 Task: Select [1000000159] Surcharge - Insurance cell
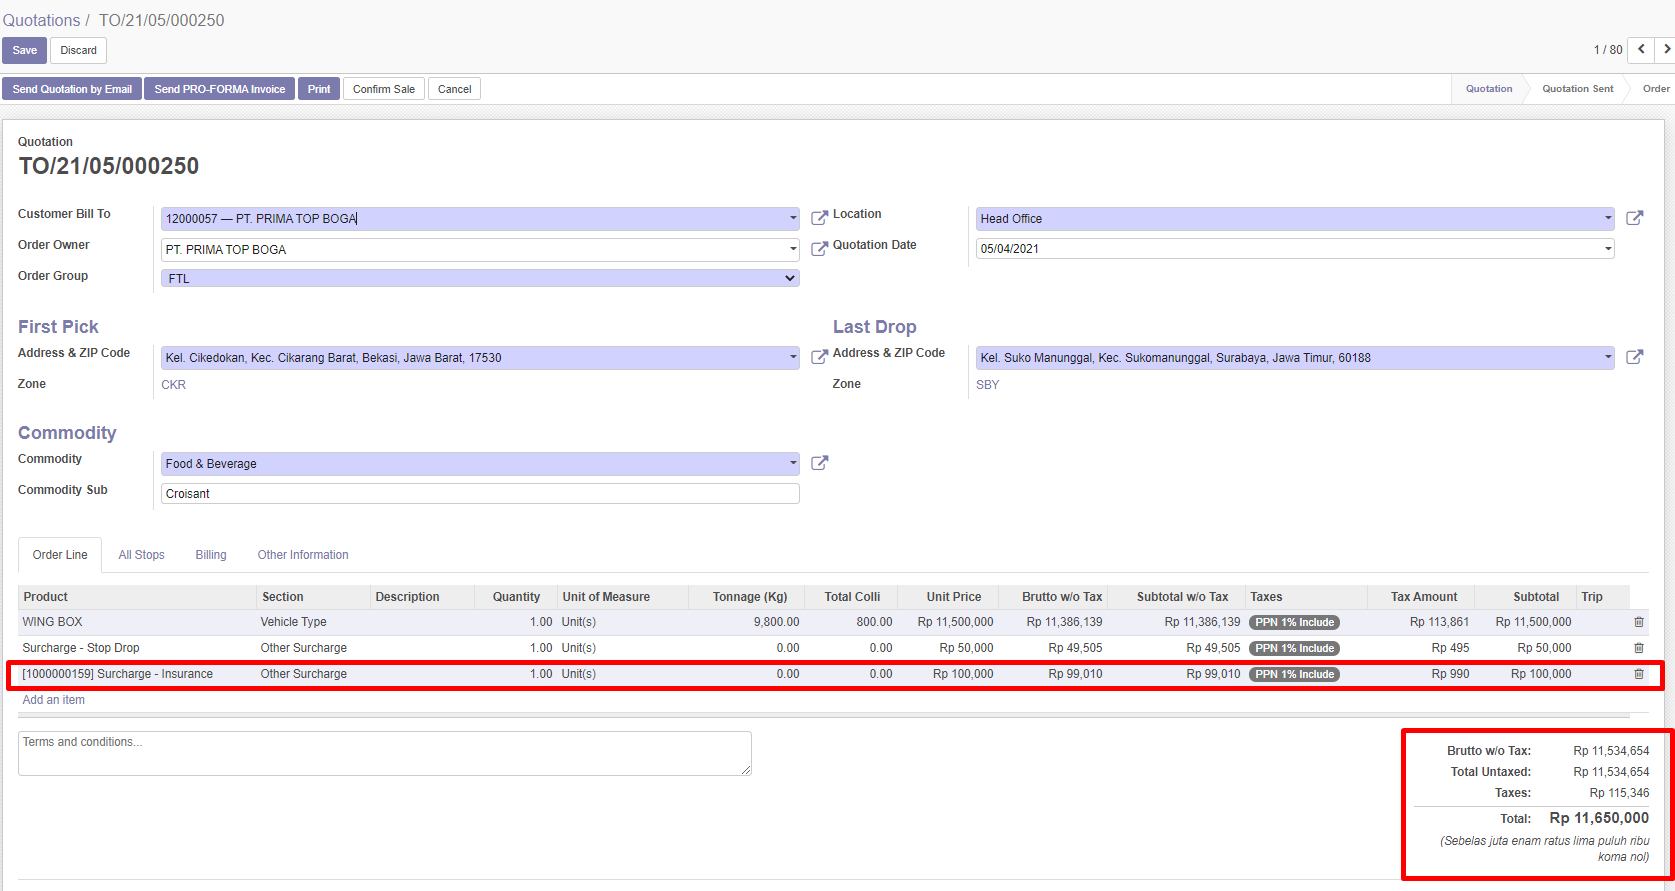137,674
